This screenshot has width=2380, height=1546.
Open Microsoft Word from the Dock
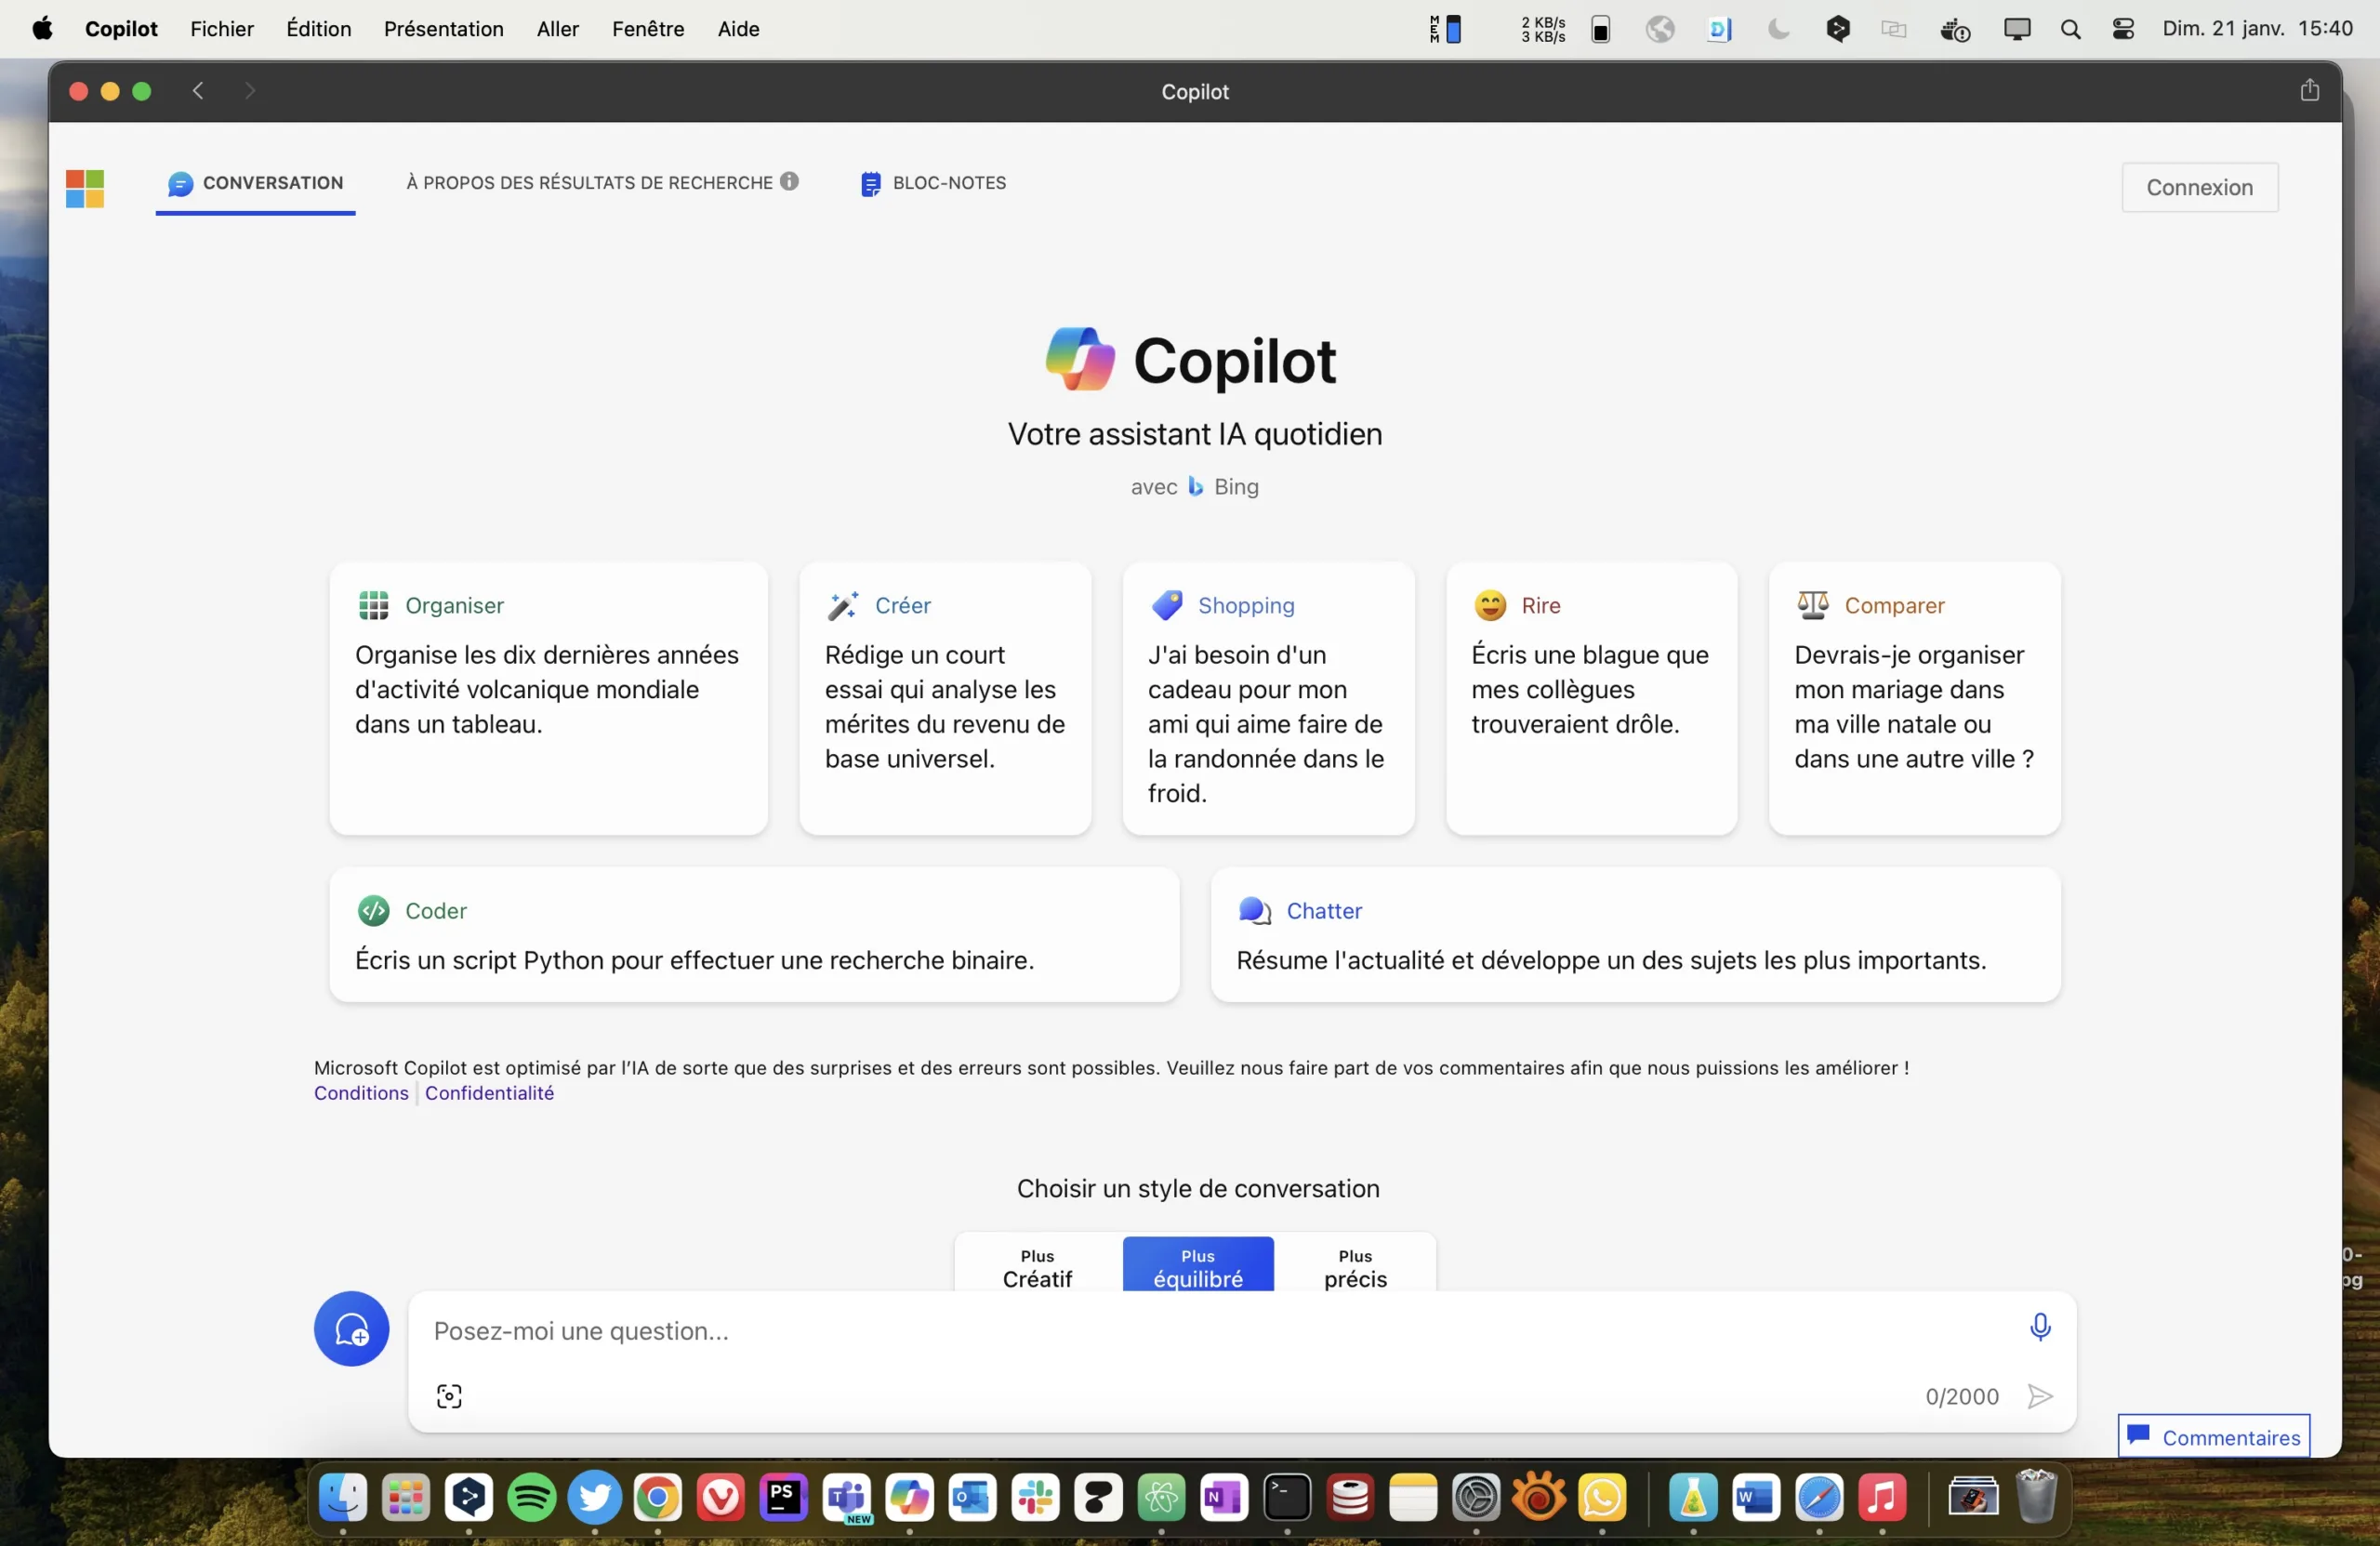pyautogui.click(x=1757, y=1497)
